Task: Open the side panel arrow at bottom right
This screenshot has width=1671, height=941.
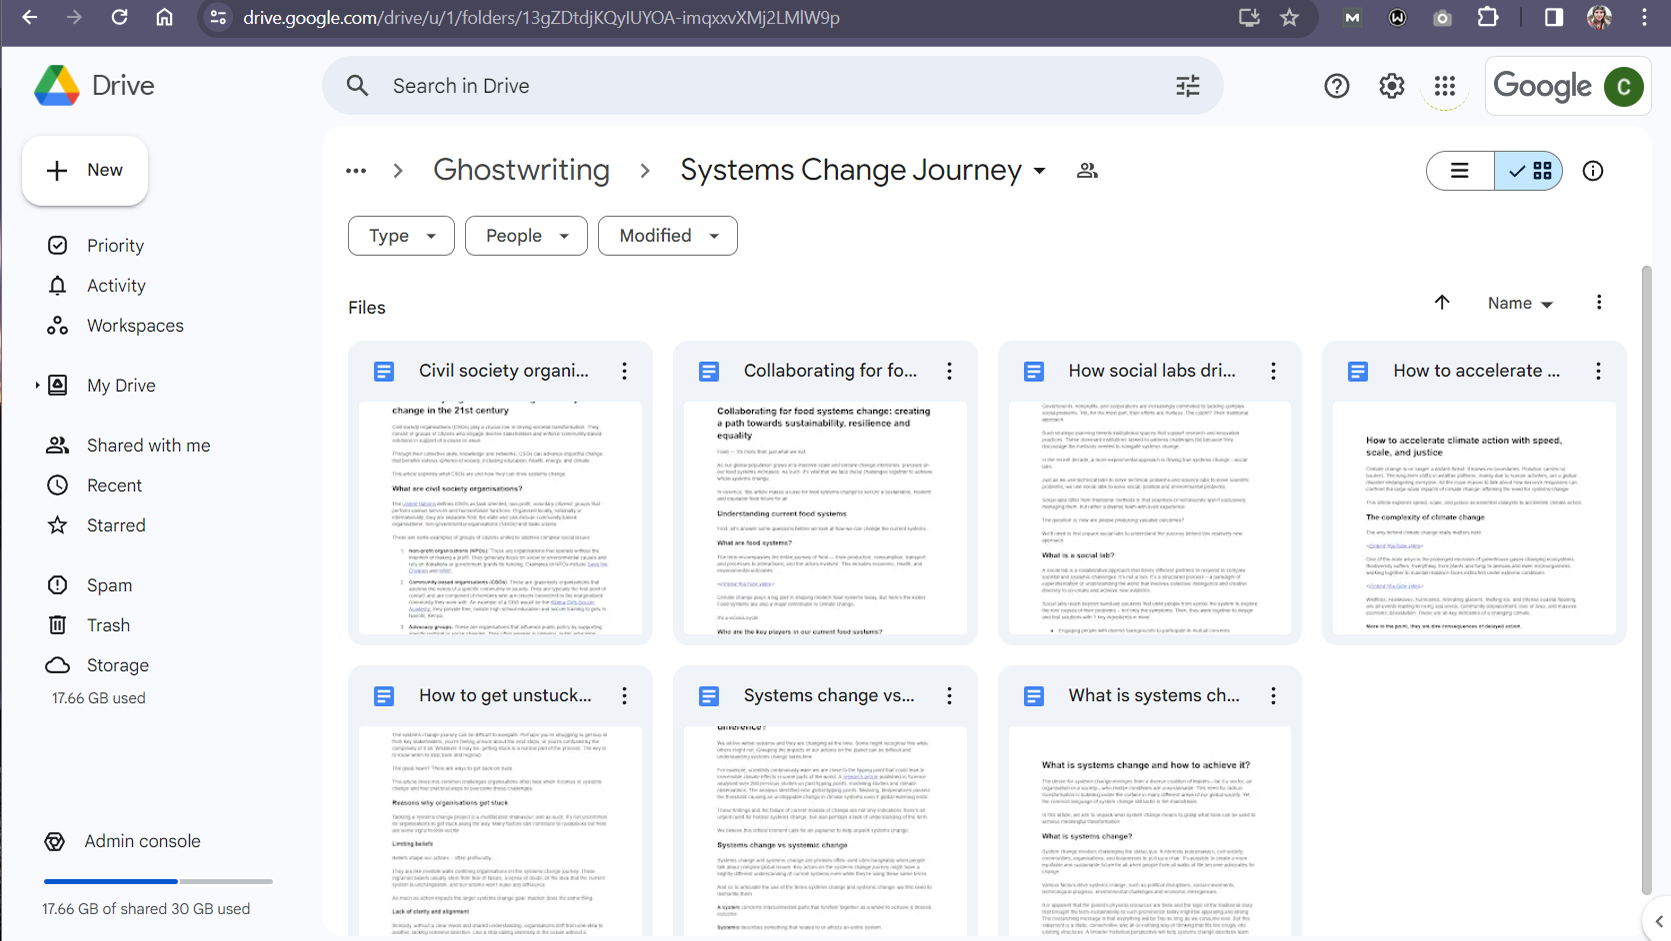Action: pos(1658,921)
